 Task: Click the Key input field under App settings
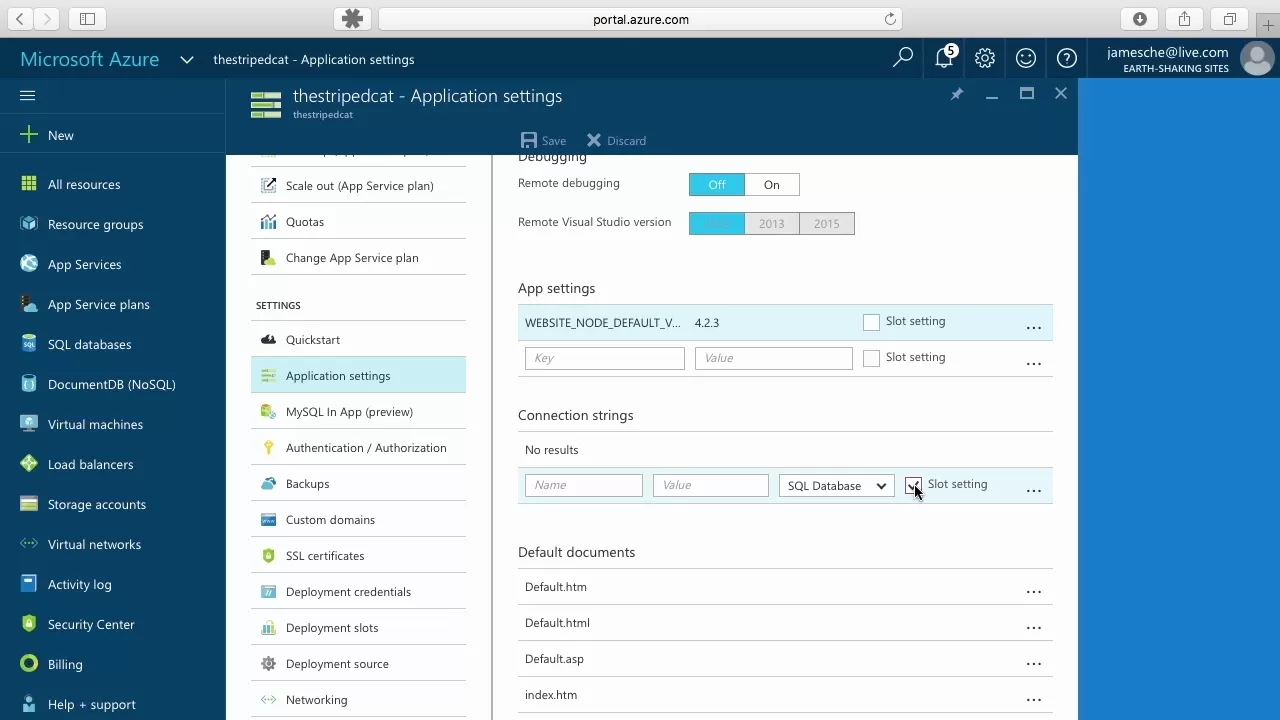point(604,357)
